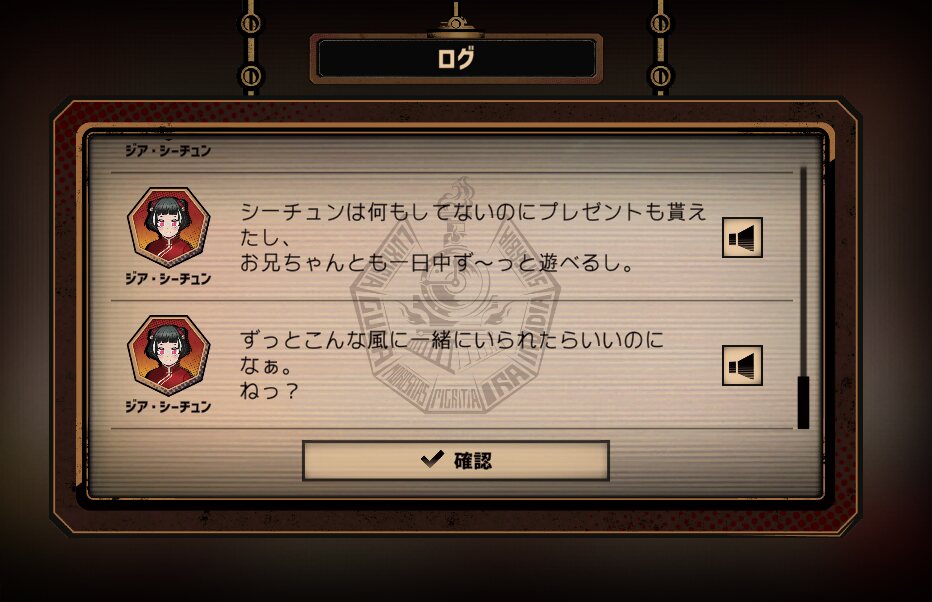The width and height of the screenshot is (932, 602).
Task: Select the avatar beside the お兄ちゃん dialogue
Action: pyautogui.click(x=169, y=227)
